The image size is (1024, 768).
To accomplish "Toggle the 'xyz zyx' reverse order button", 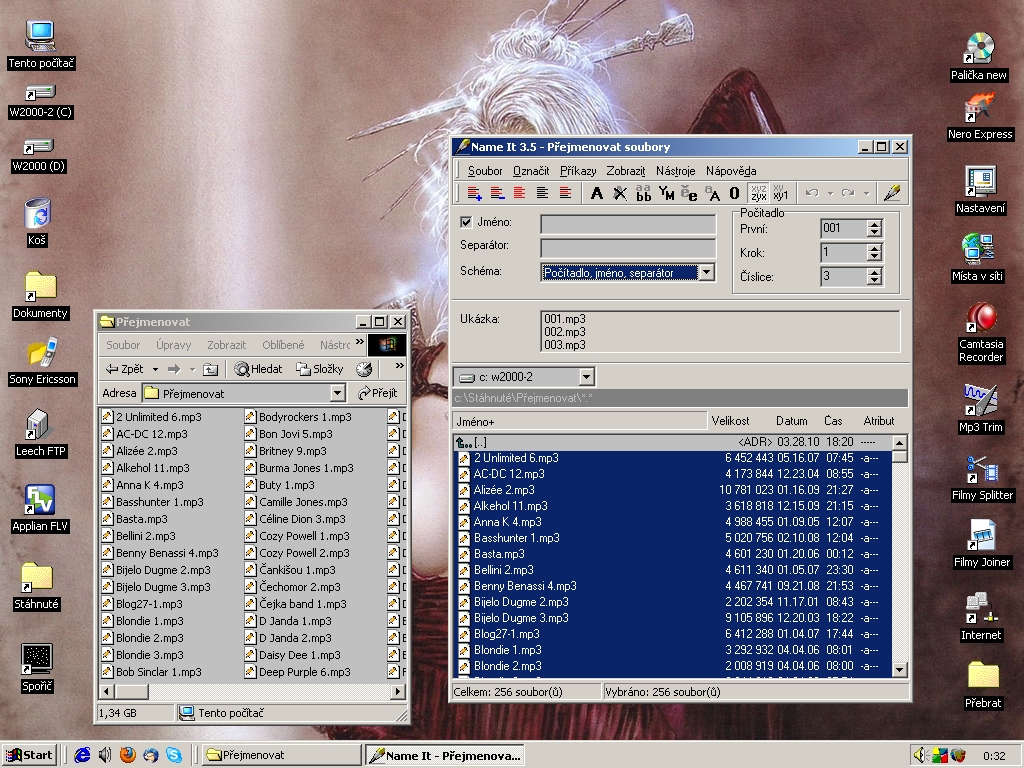I will [759, 193].
